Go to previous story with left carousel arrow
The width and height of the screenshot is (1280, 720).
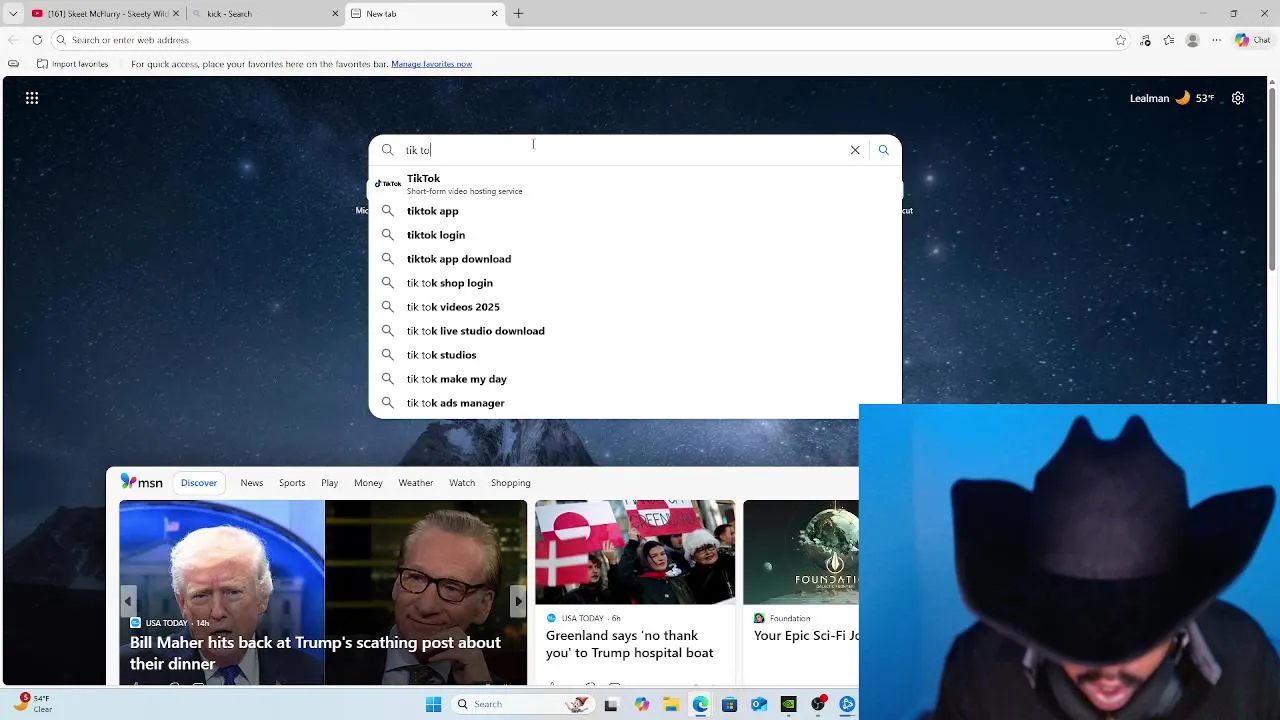pyautogui.click(x=128, y=601)
